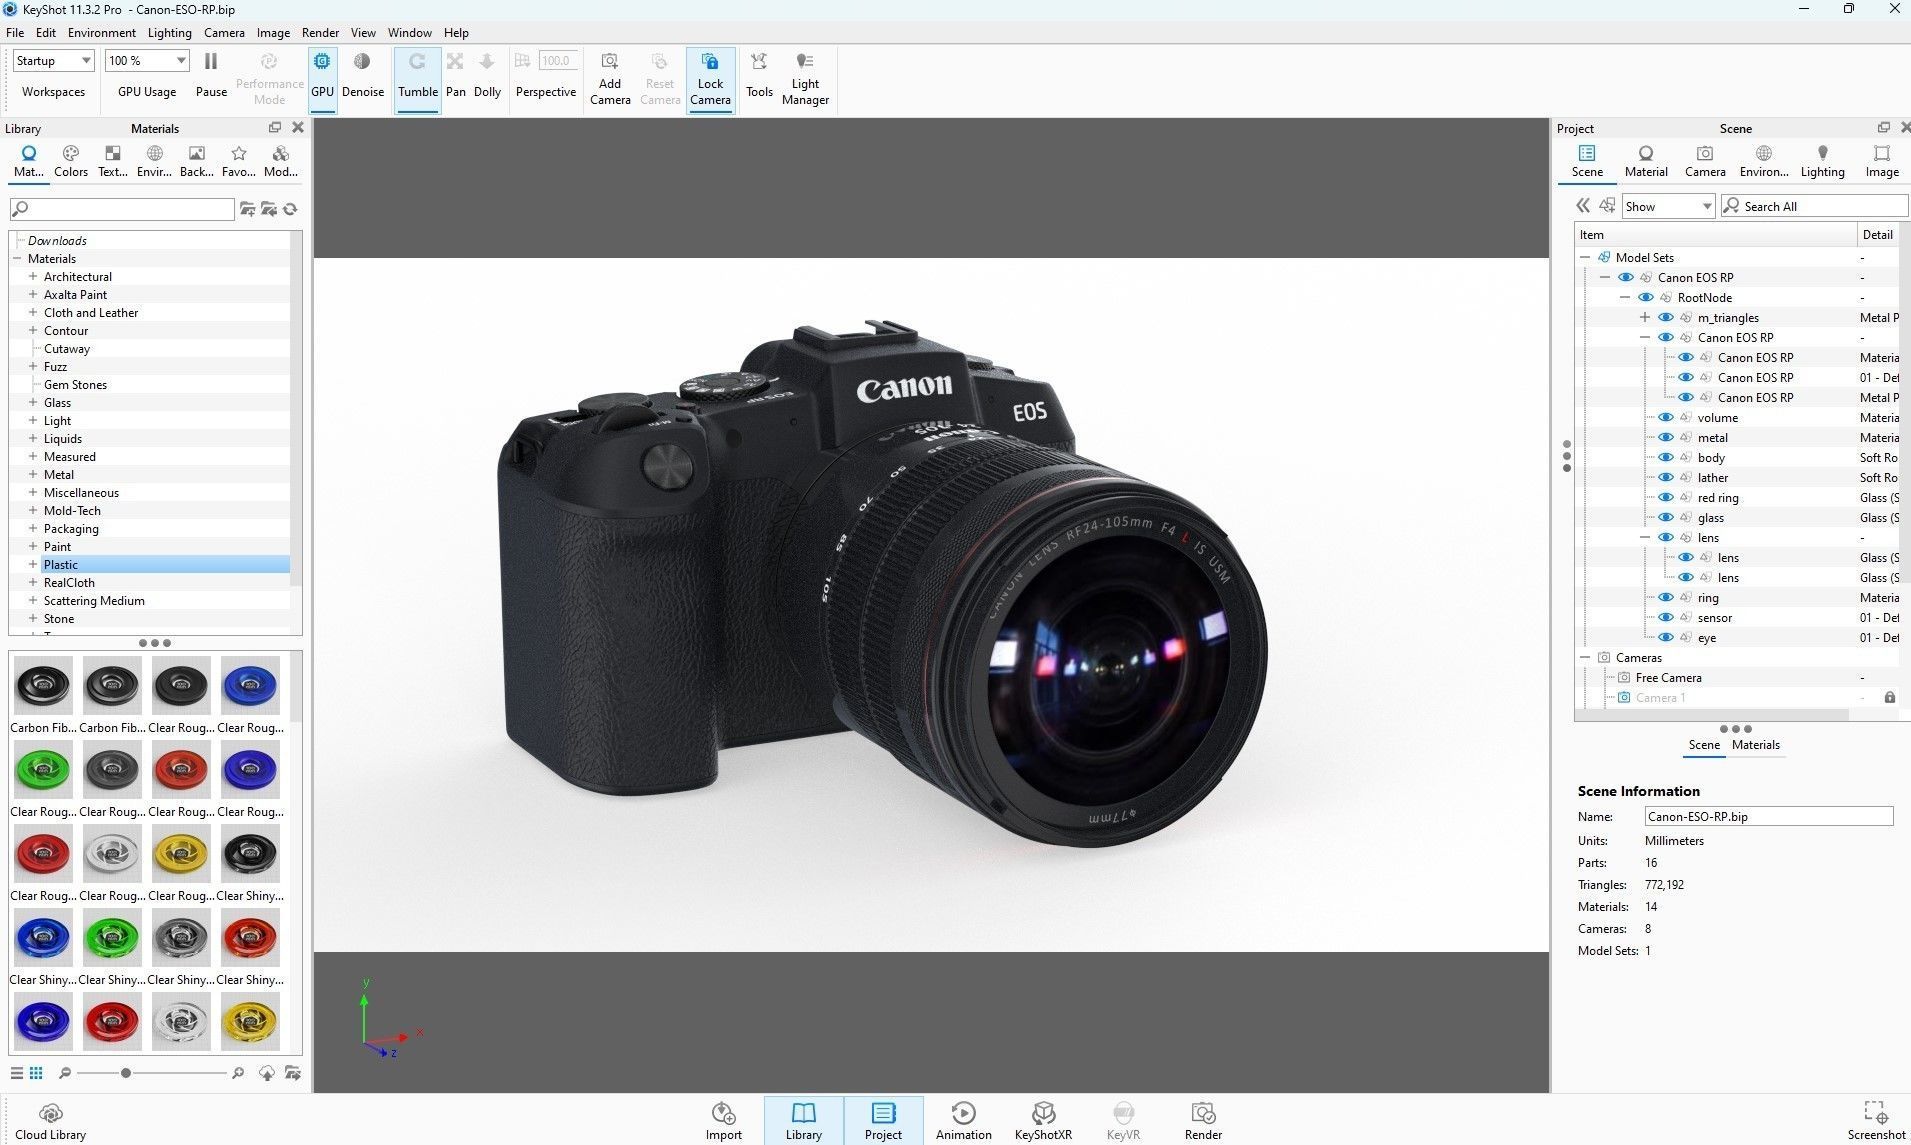Select the Dolly camera tool

[487, 76]
